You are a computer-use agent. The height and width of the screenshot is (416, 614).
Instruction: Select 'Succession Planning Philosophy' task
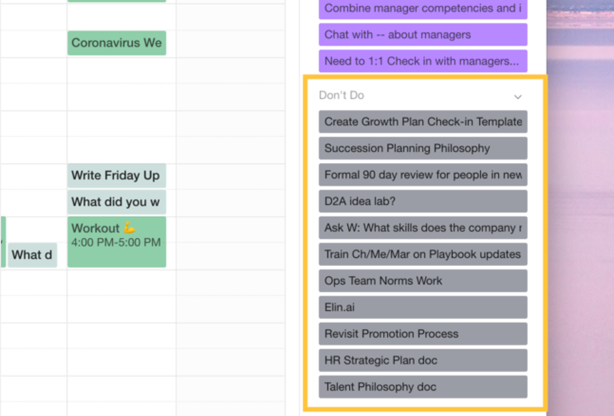pos(423,148)
